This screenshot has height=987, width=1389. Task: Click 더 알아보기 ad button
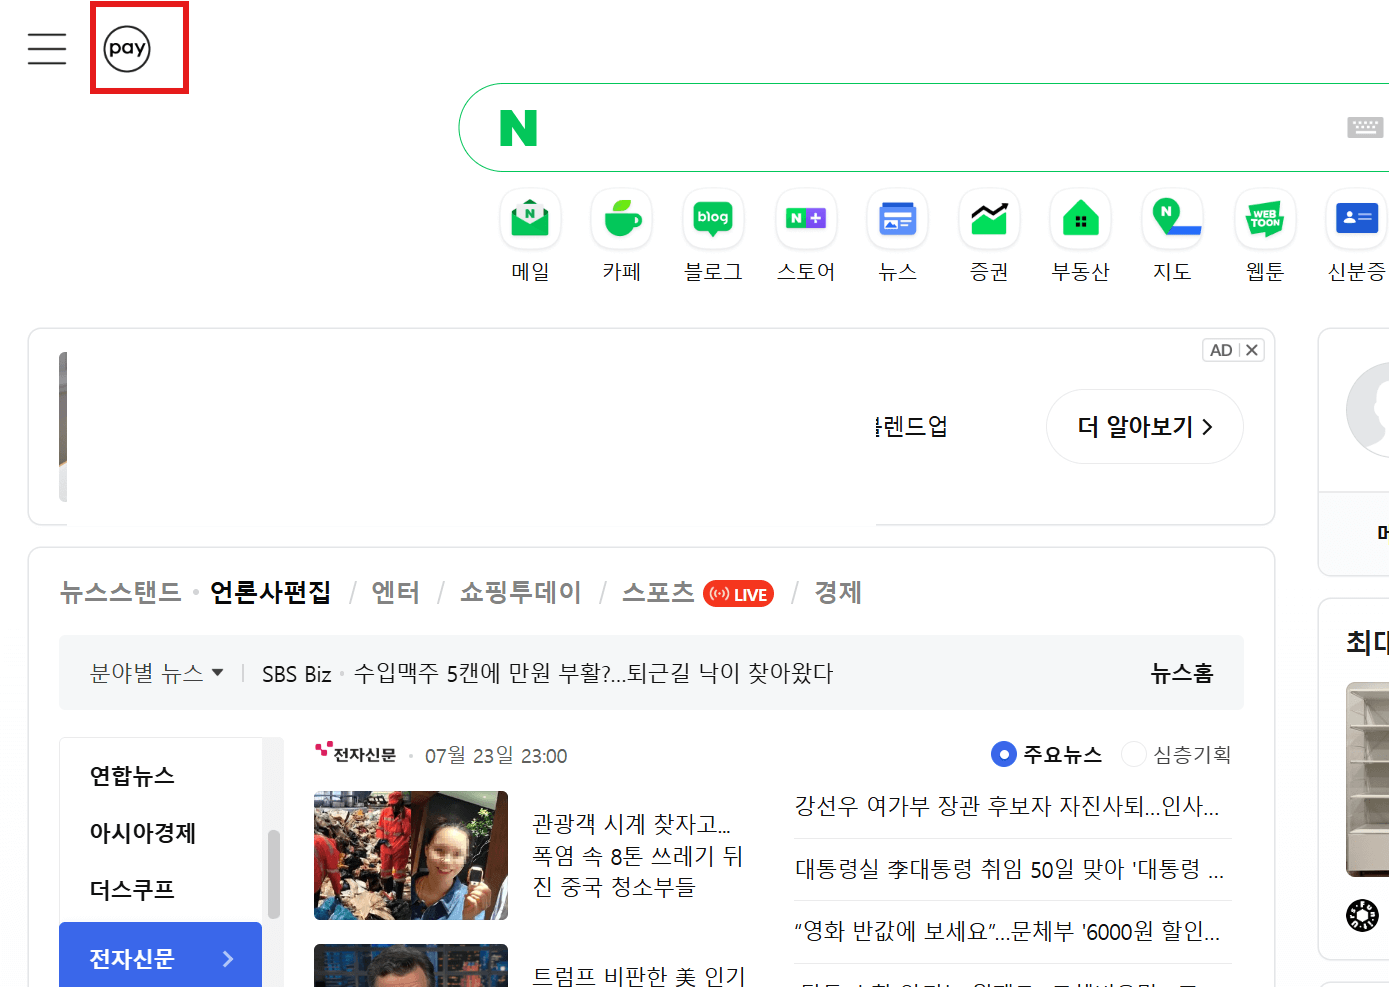click(1145, 427)
